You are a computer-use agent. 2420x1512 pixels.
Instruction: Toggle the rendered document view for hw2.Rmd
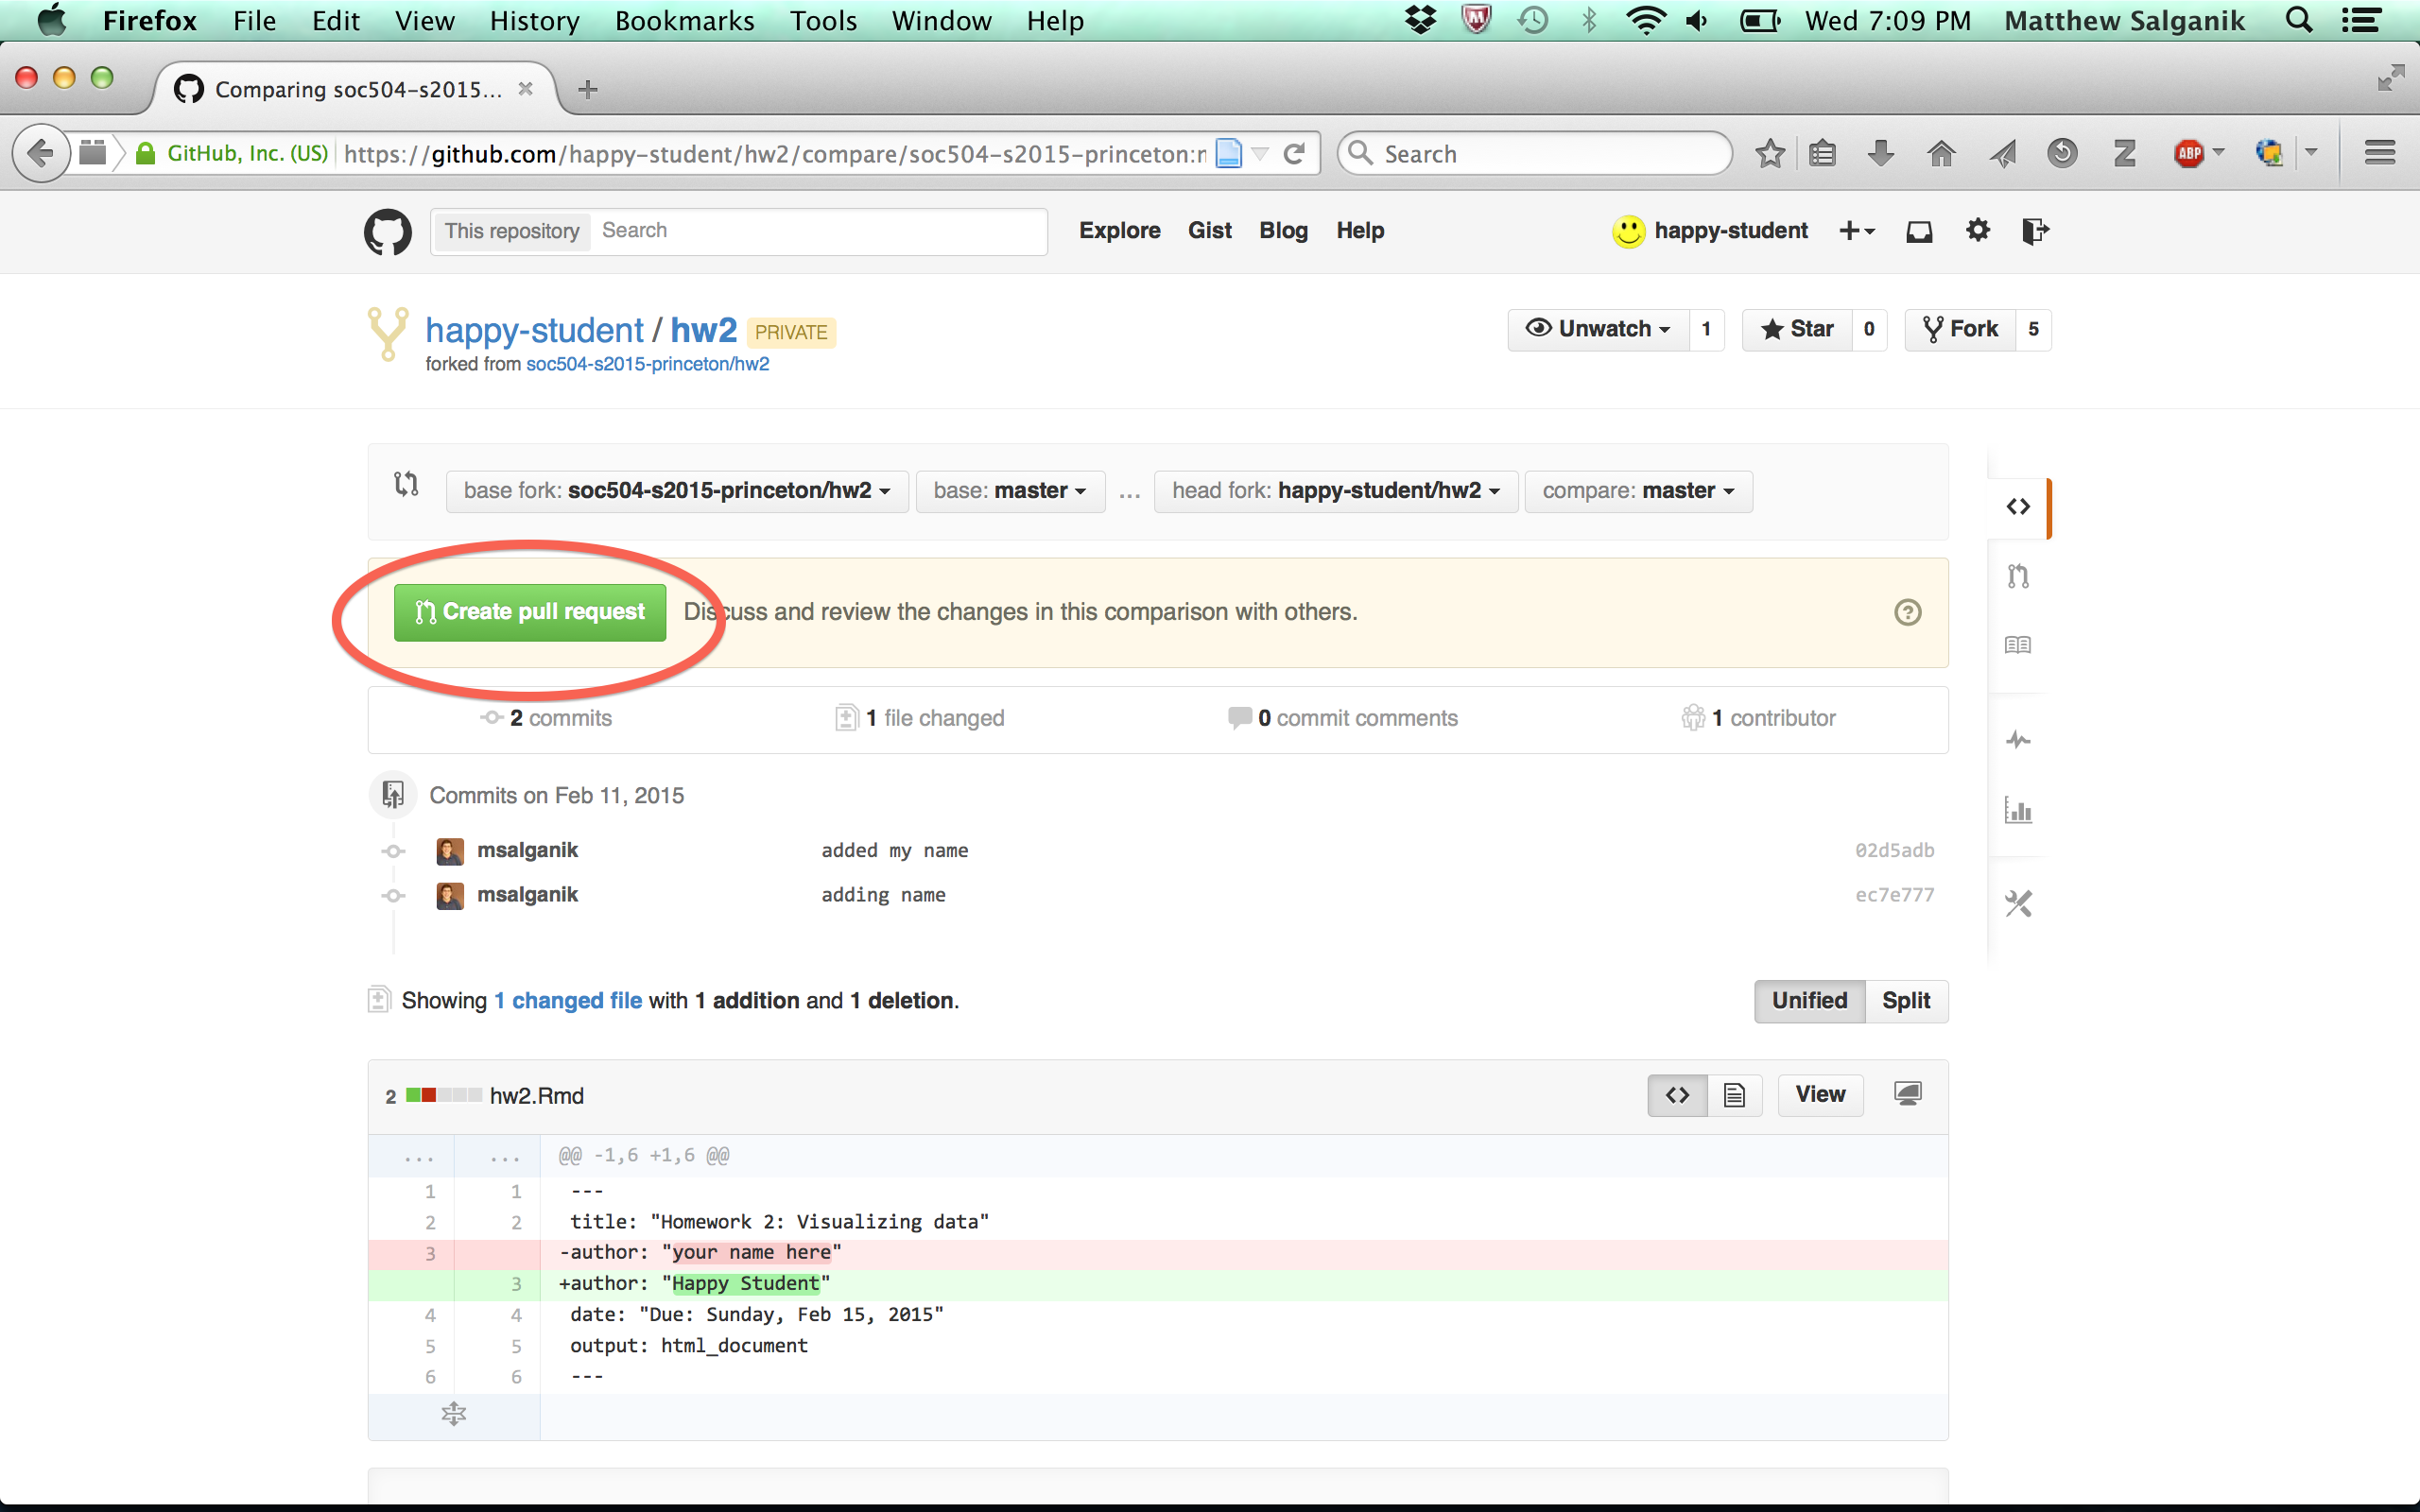1734,1095
